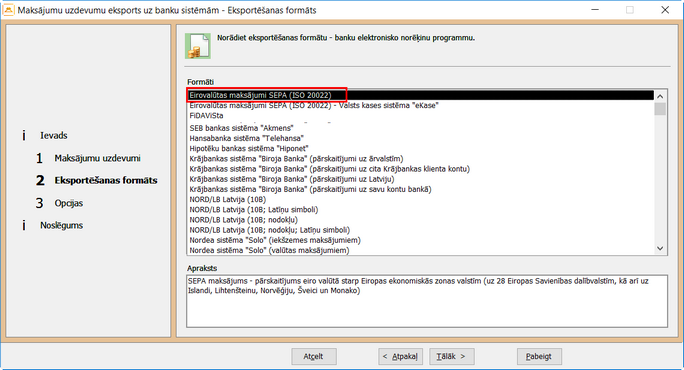Open the Noslēgums wizard step
684x370 pixels.
(62, 226)
